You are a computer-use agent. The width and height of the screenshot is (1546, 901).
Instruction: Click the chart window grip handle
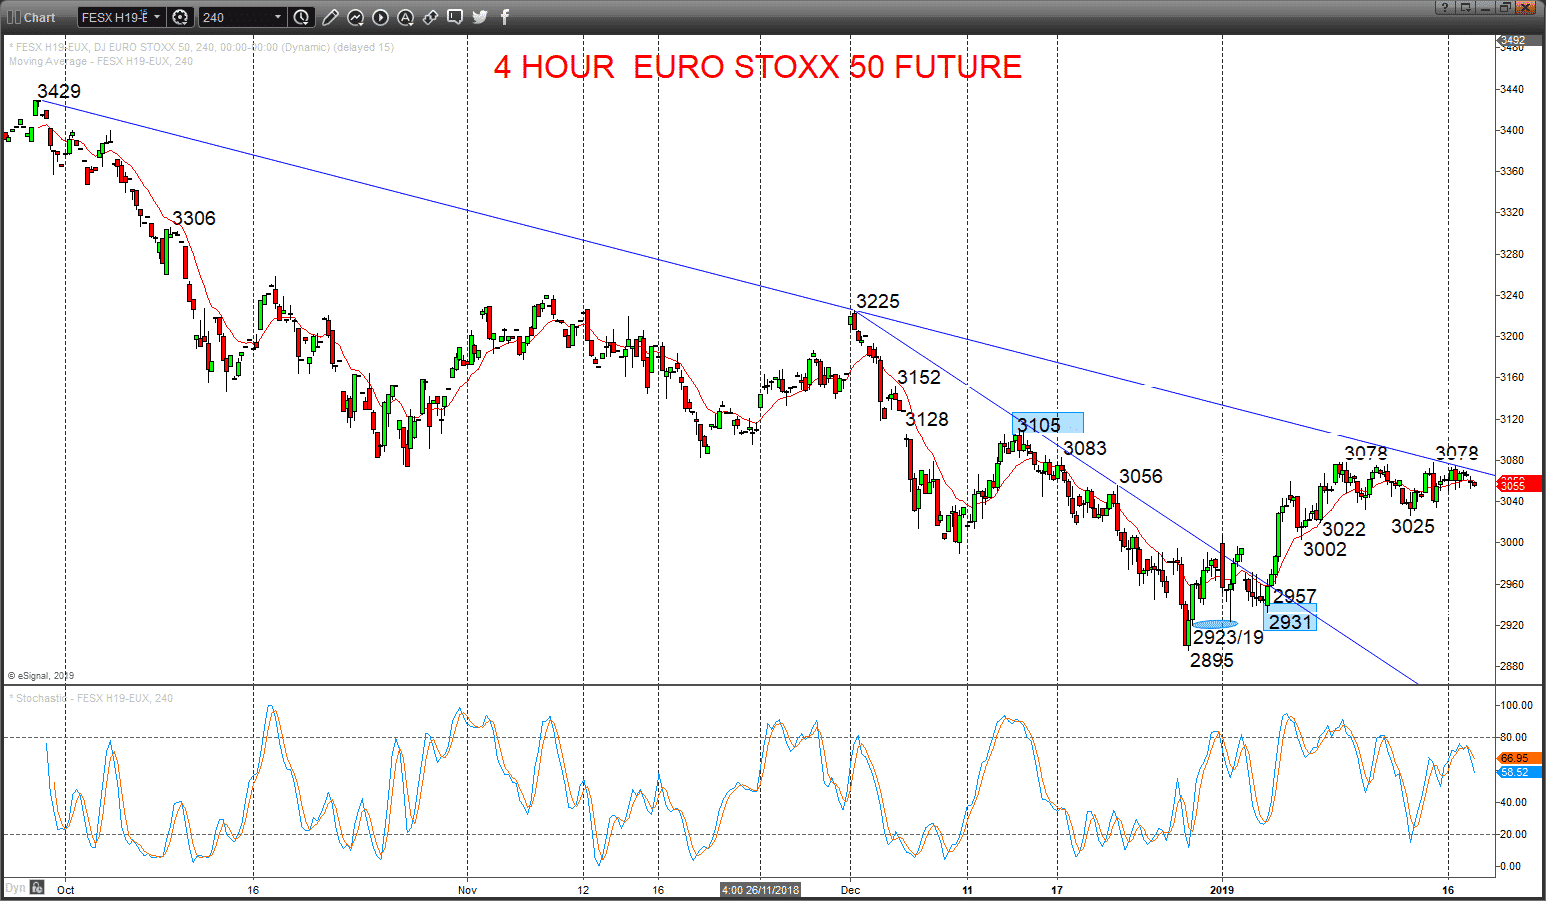(x=13, y=17)
